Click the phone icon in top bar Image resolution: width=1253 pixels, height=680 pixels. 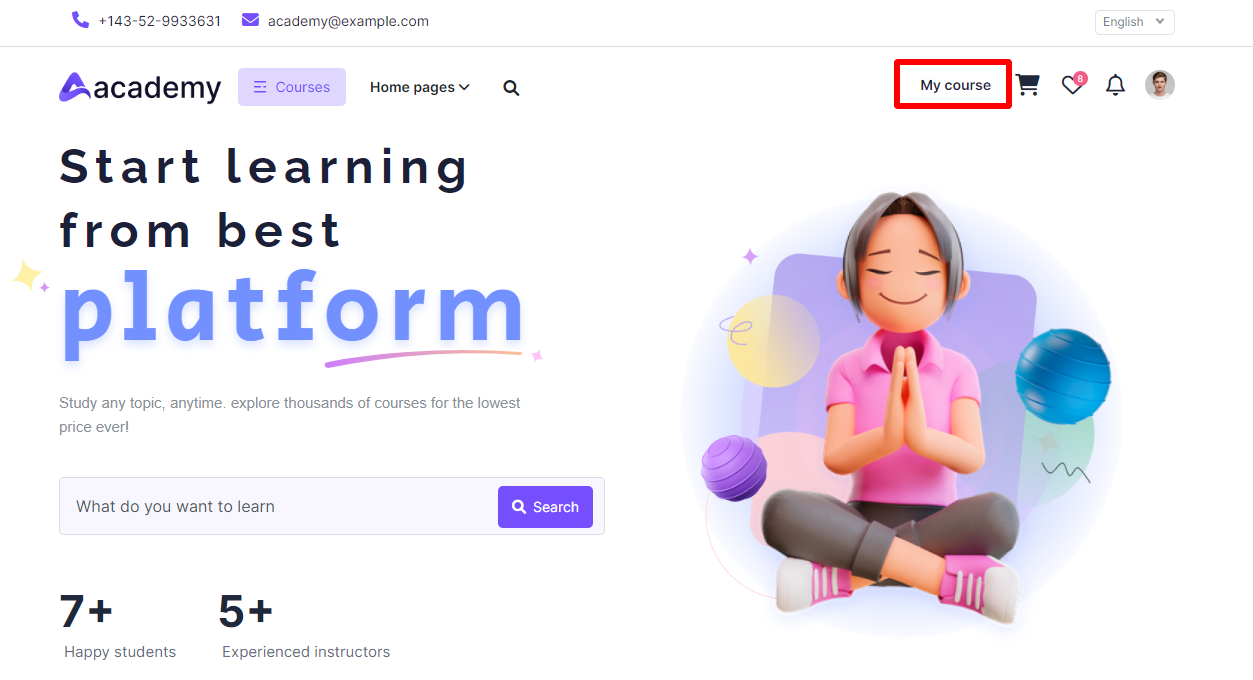(x=80, y=20)
